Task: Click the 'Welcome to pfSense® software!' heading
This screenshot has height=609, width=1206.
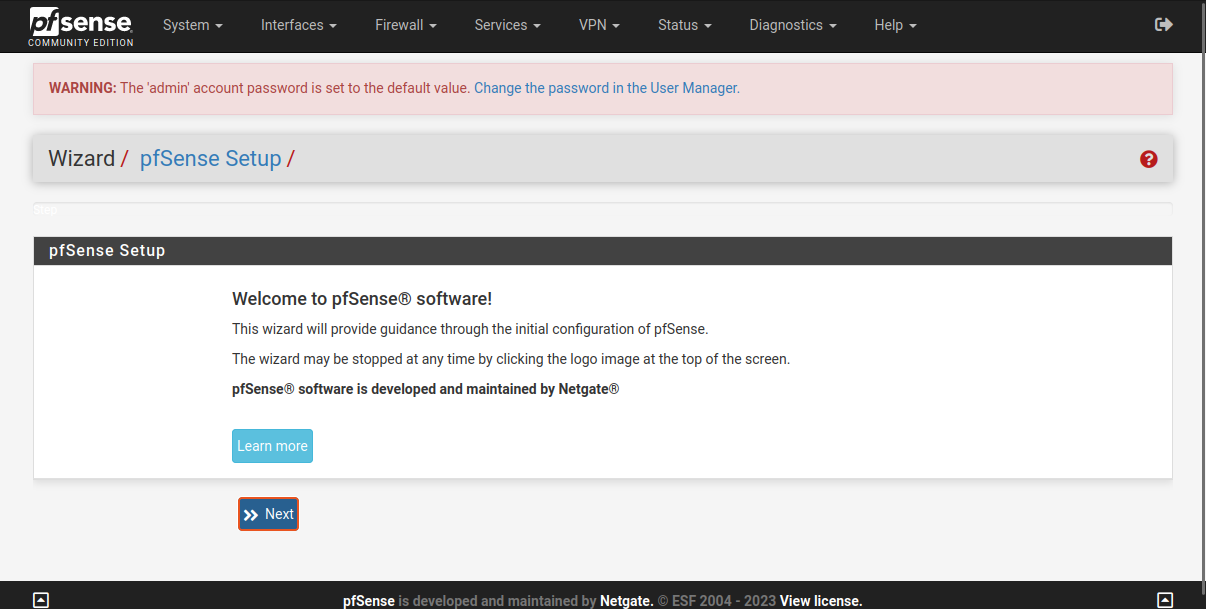Action: (x=362, y=299)
